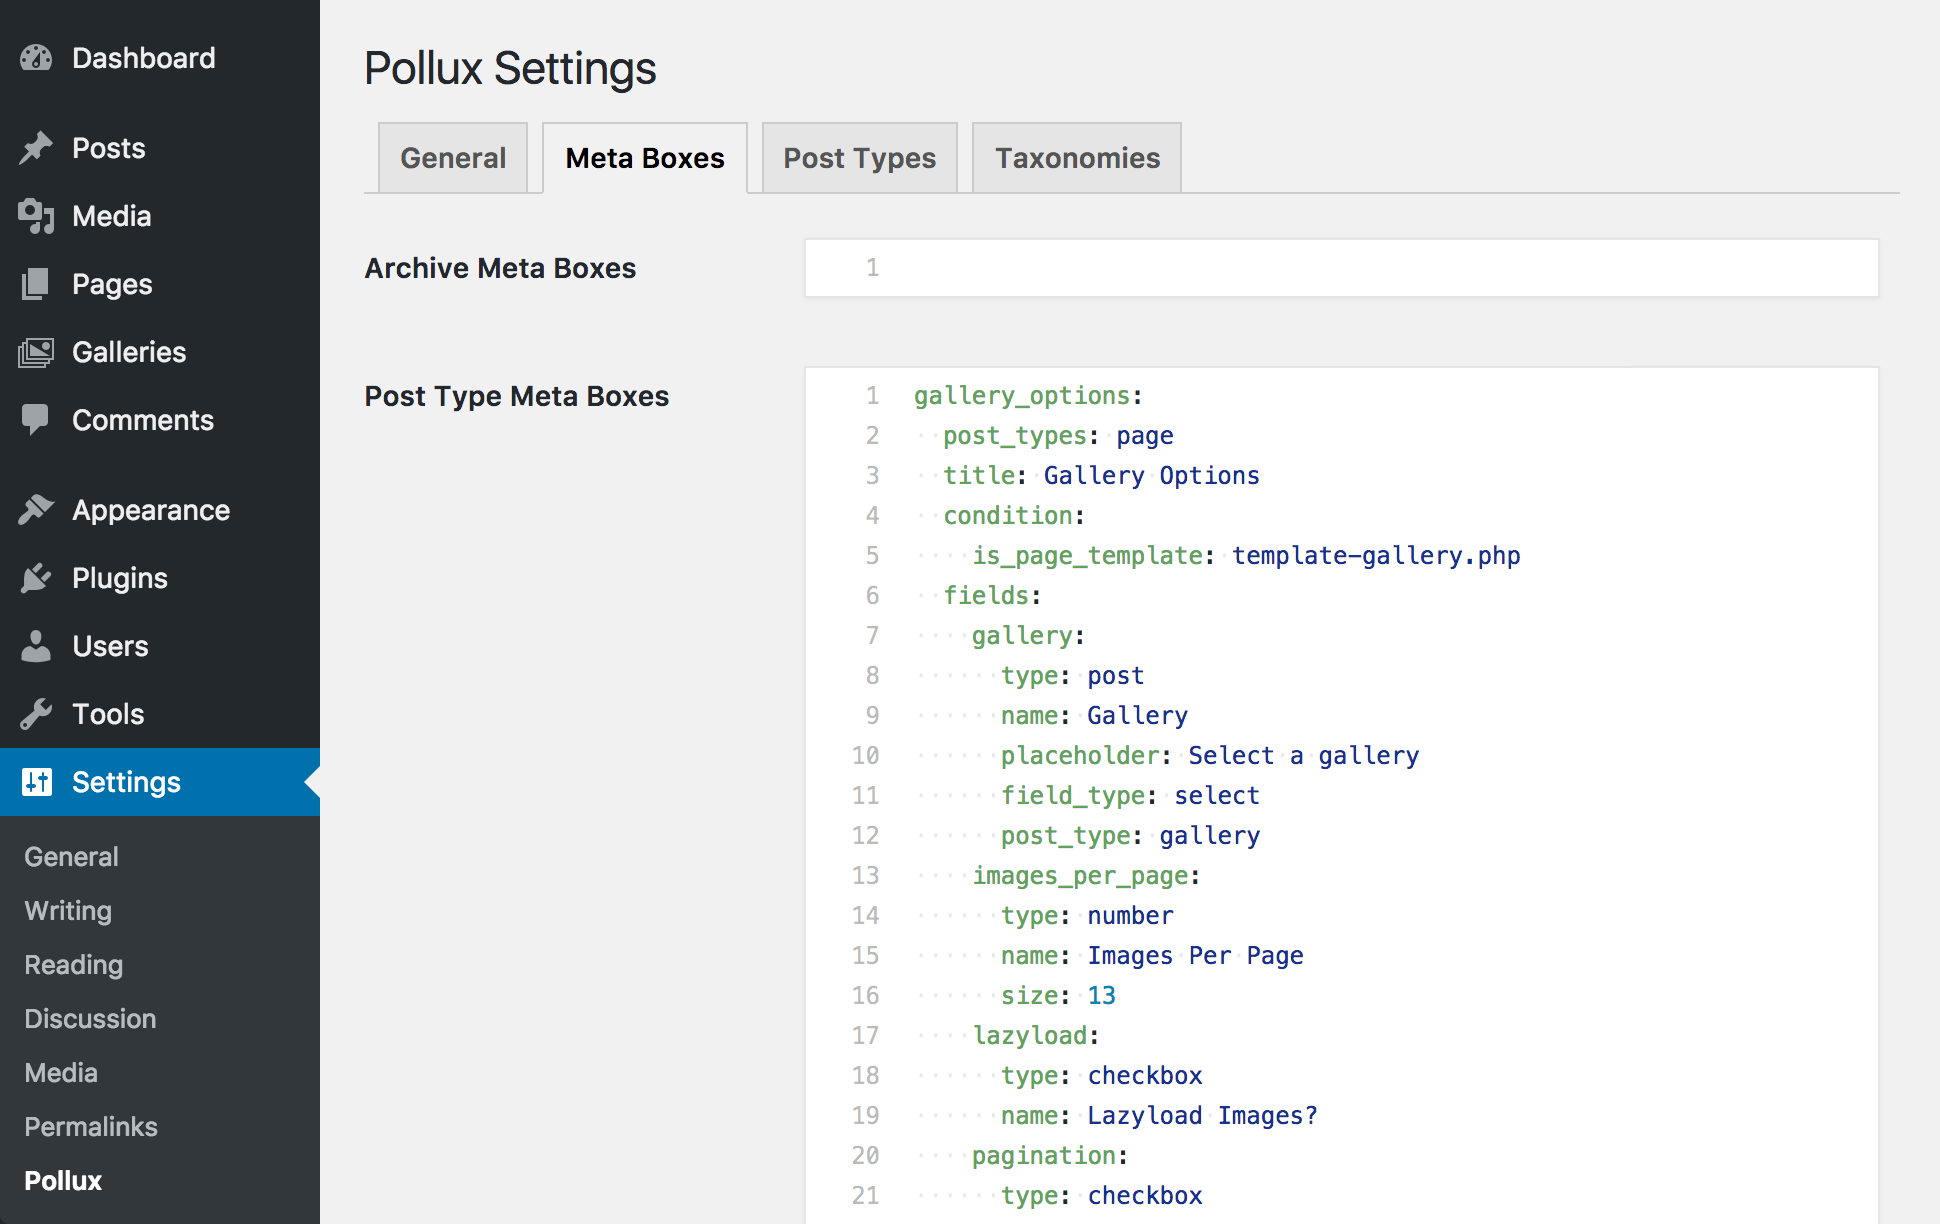Click the Dashboard gauge icon
The height and width of the screenshot is (1224, 1940).
pos(36,58)
